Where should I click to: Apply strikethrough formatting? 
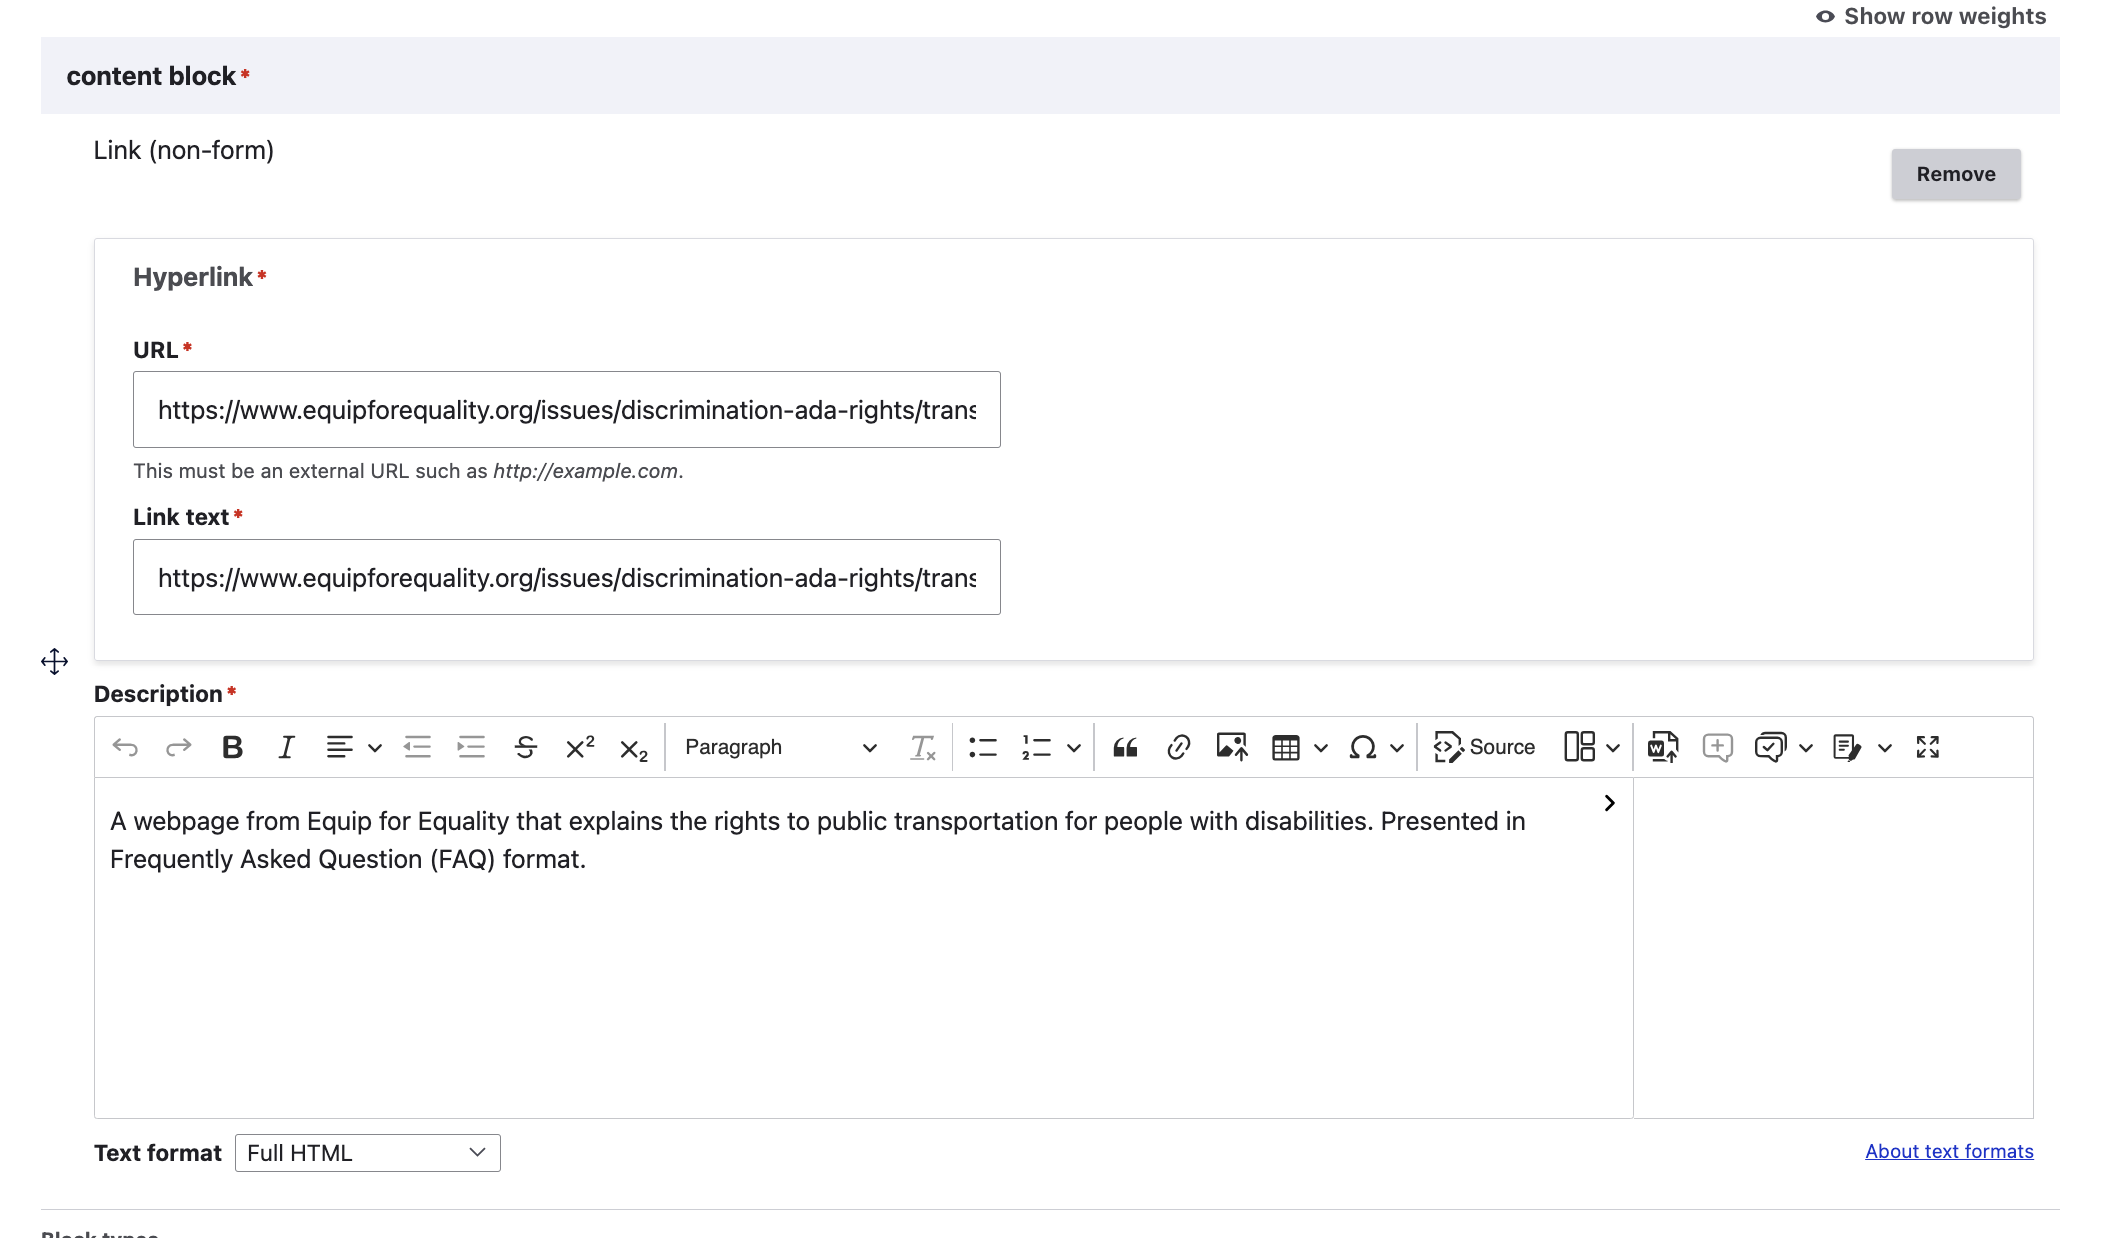click(525, 747)
